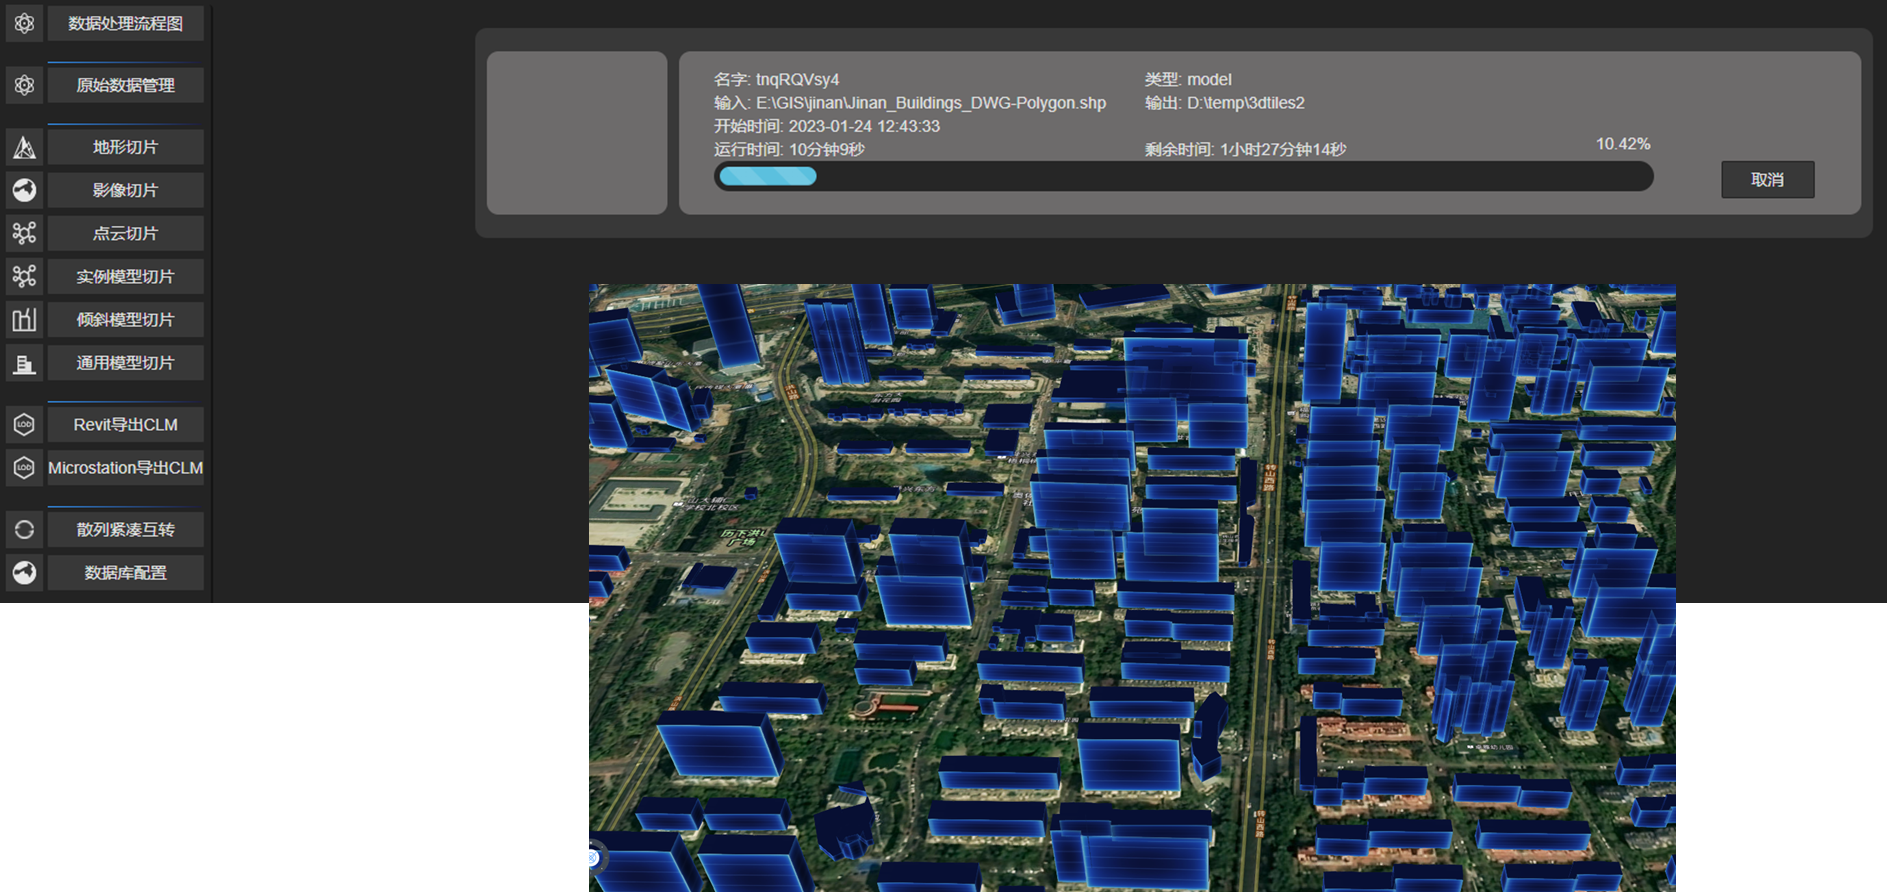Click the refresh icon beside 散列紧凑互转
This screenshot has height=892, width=1887.
click(x=24, y=530)
